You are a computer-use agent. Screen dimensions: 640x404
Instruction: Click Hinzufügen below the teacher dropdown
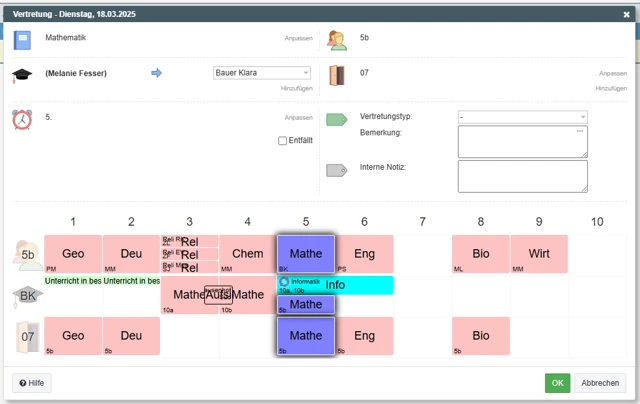click(297, 88)
